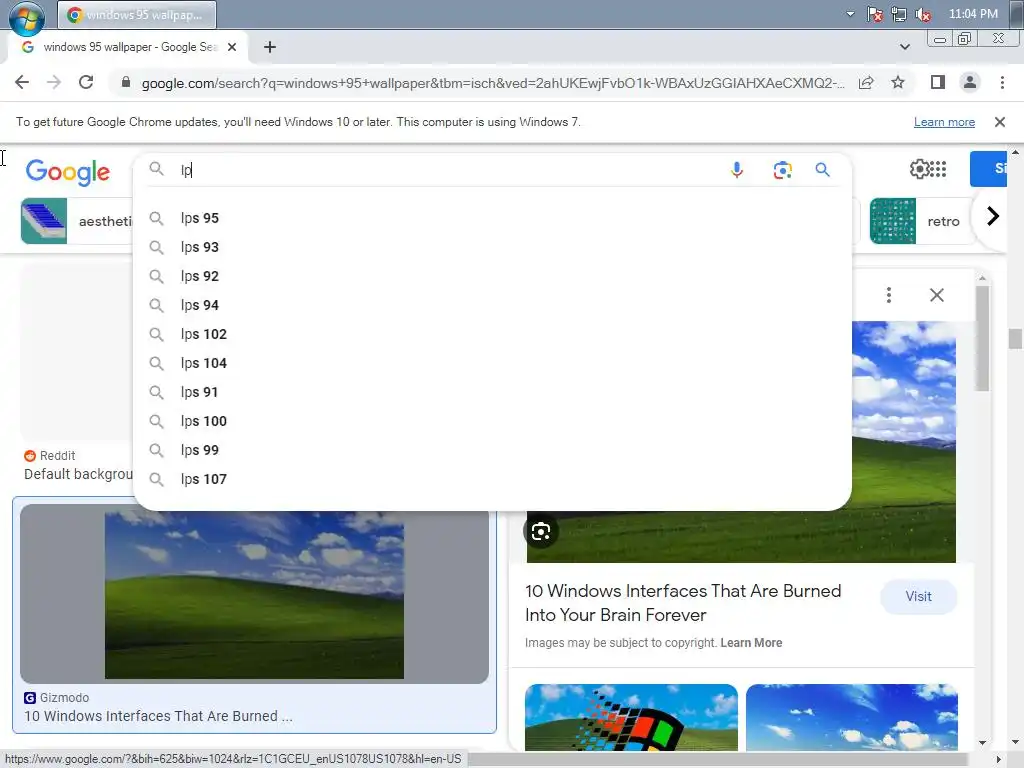Open the network tray icon

[899, 14]
